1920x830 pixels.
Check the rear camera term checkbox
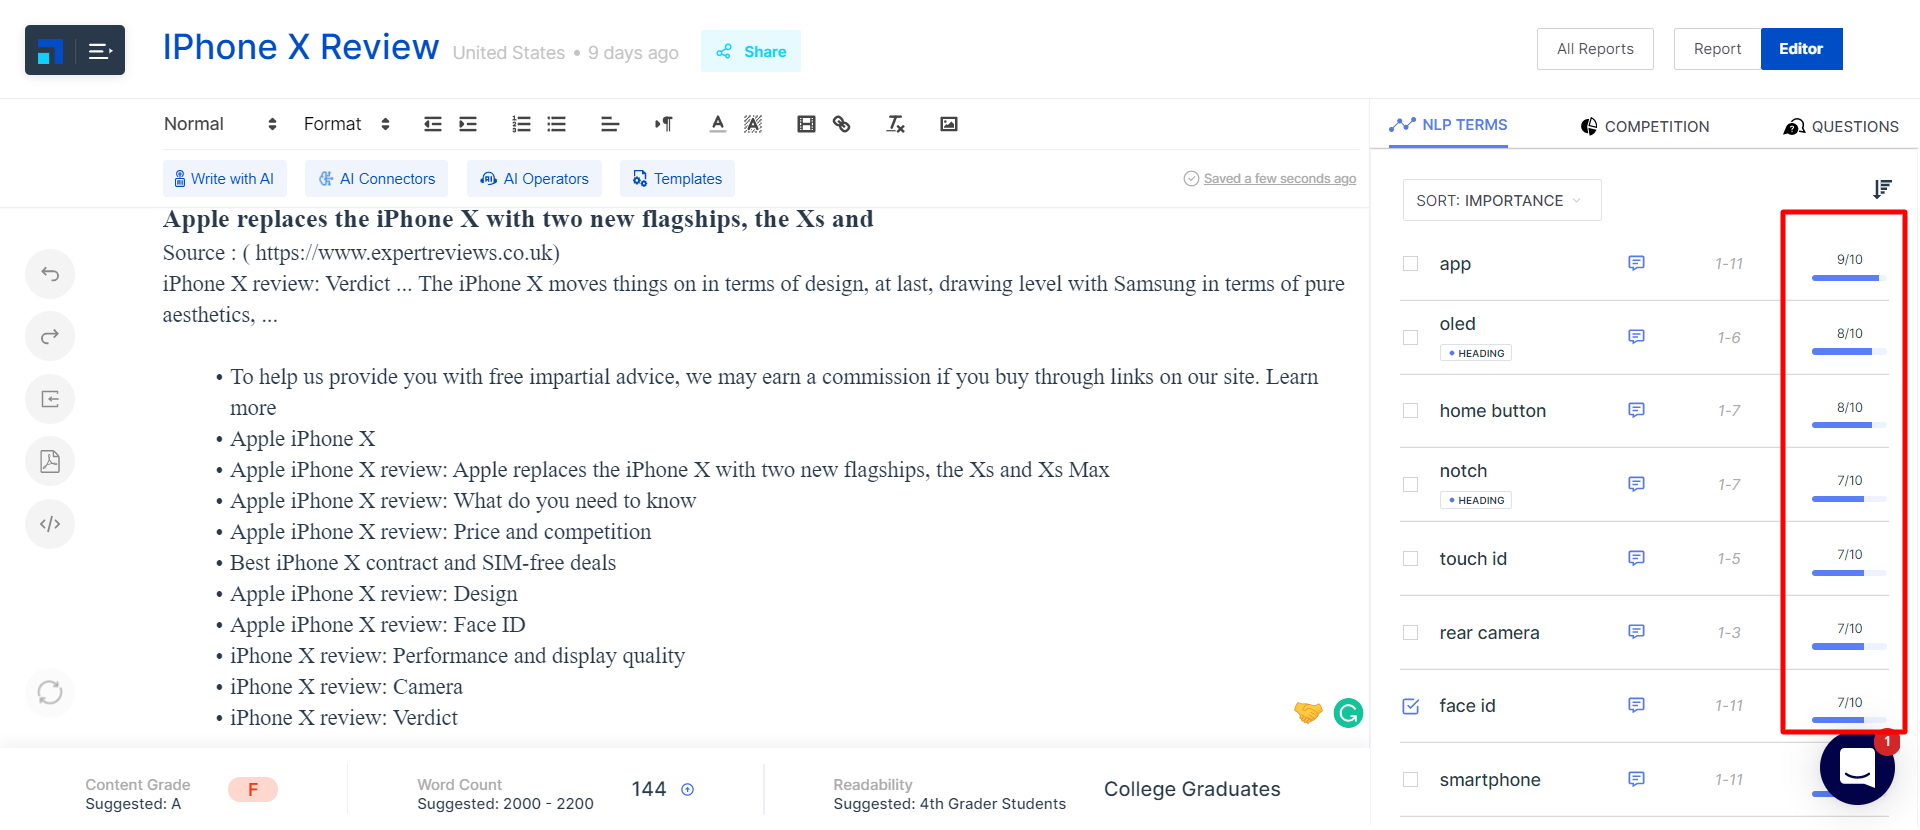pyautogui.click(x=1411, y=633)
